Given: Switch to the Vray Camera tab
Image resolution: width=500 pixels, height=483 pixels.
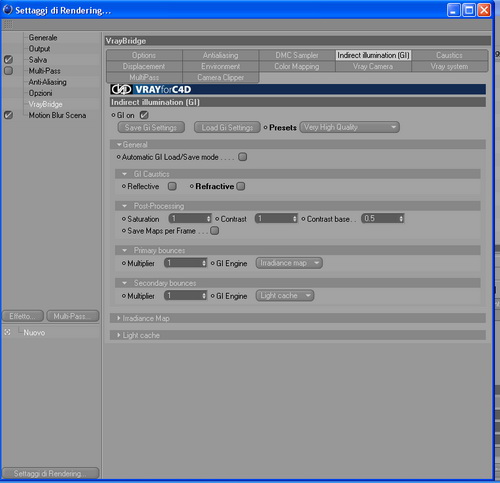Looking at the screenshot, I should pos(373,66).
